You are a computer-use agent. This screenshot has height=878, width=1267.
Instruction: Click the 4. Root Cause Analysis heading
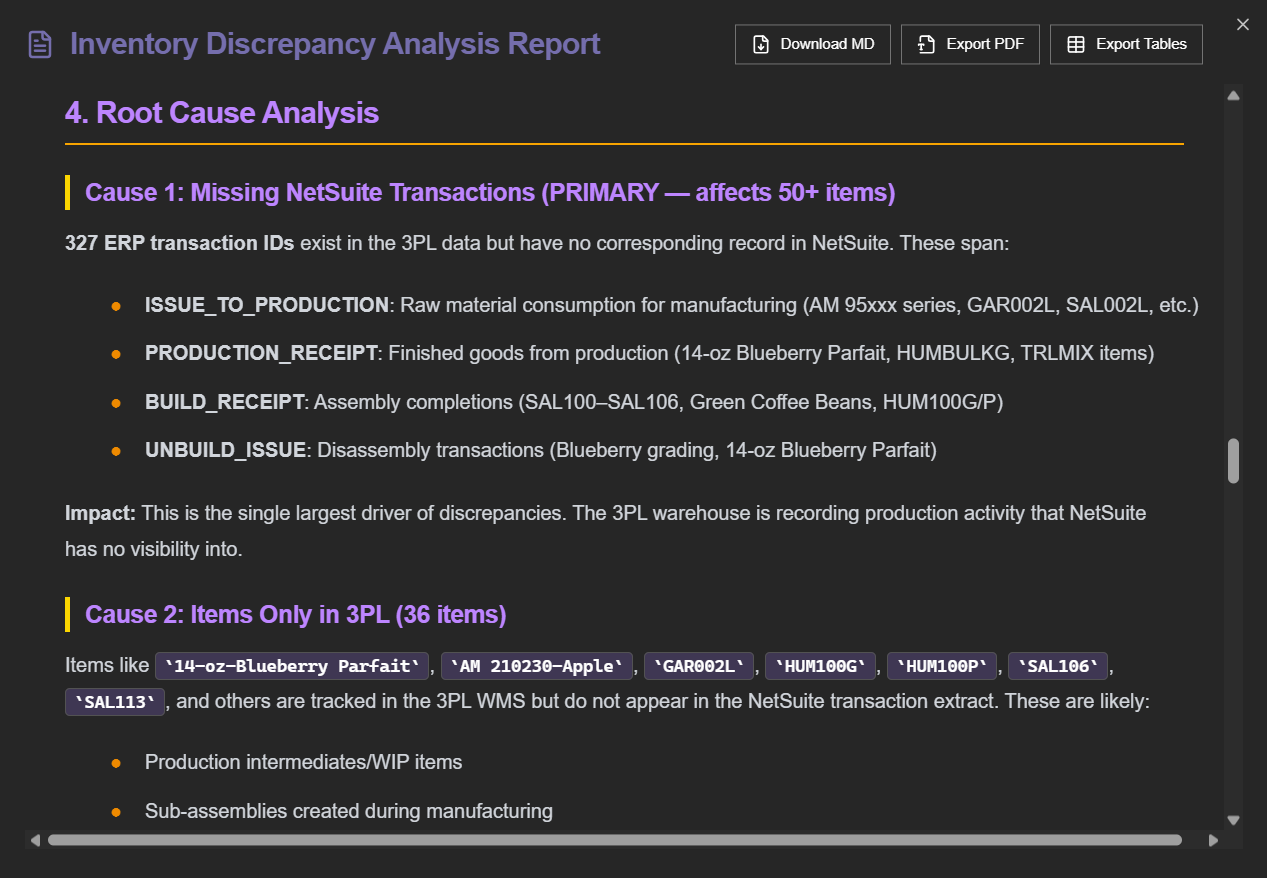(222, 113)
